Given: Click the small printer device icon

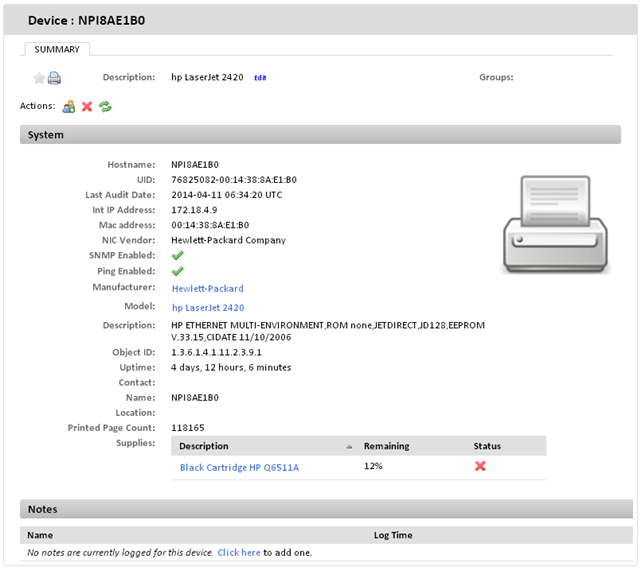Looking at the screenshot, I should click(54, 78).
